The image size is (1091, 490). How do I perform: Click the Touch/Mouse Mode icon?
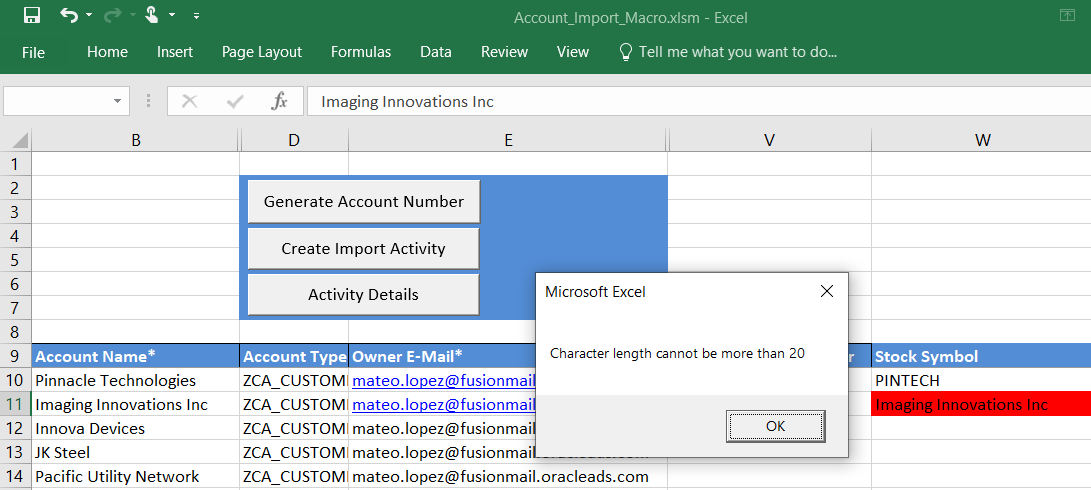tap(151, 16)
